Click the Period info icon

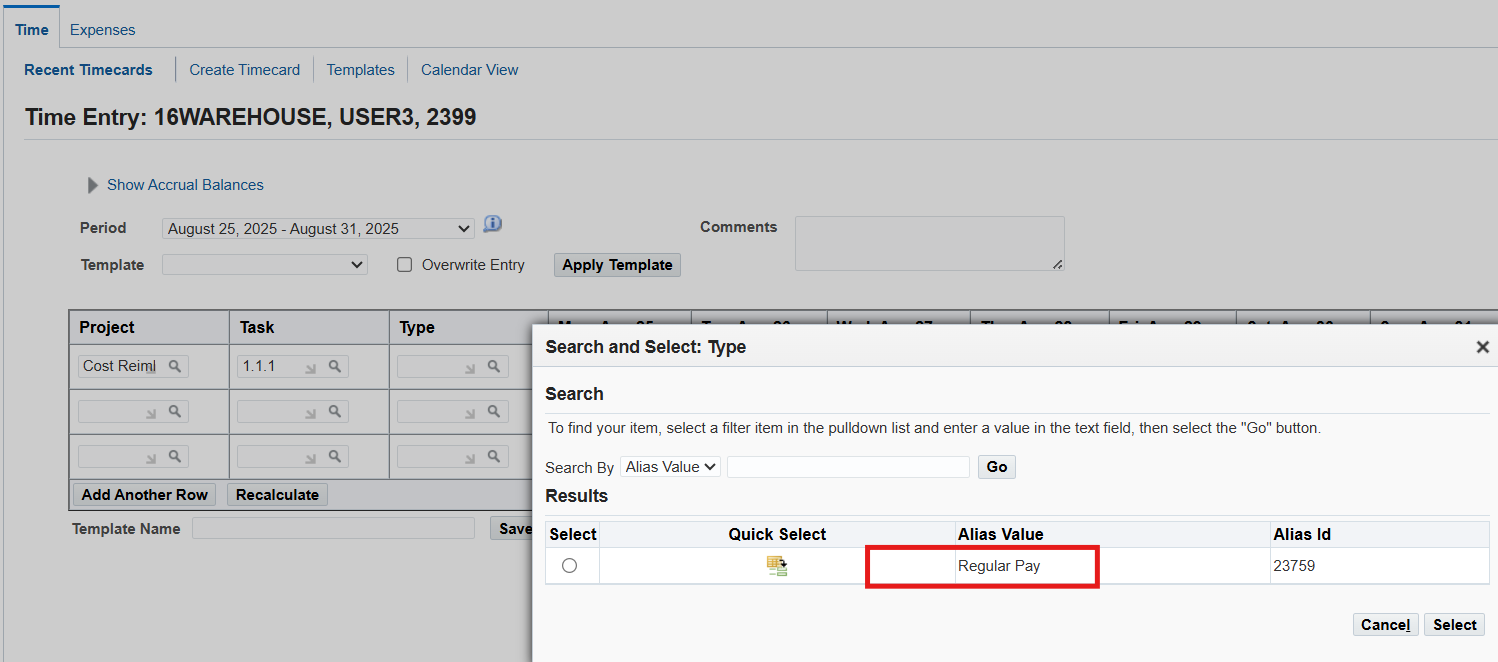tap(492, 224)
